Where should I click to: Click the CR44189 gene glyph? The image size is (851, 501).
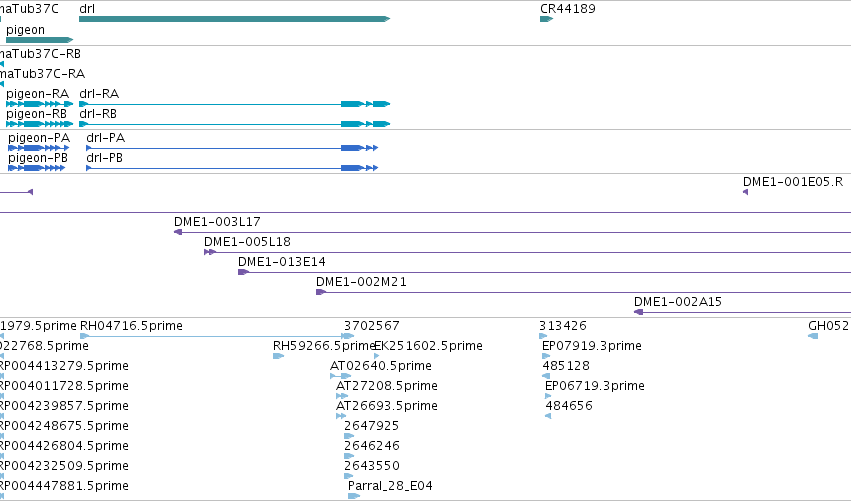point(546,19)
